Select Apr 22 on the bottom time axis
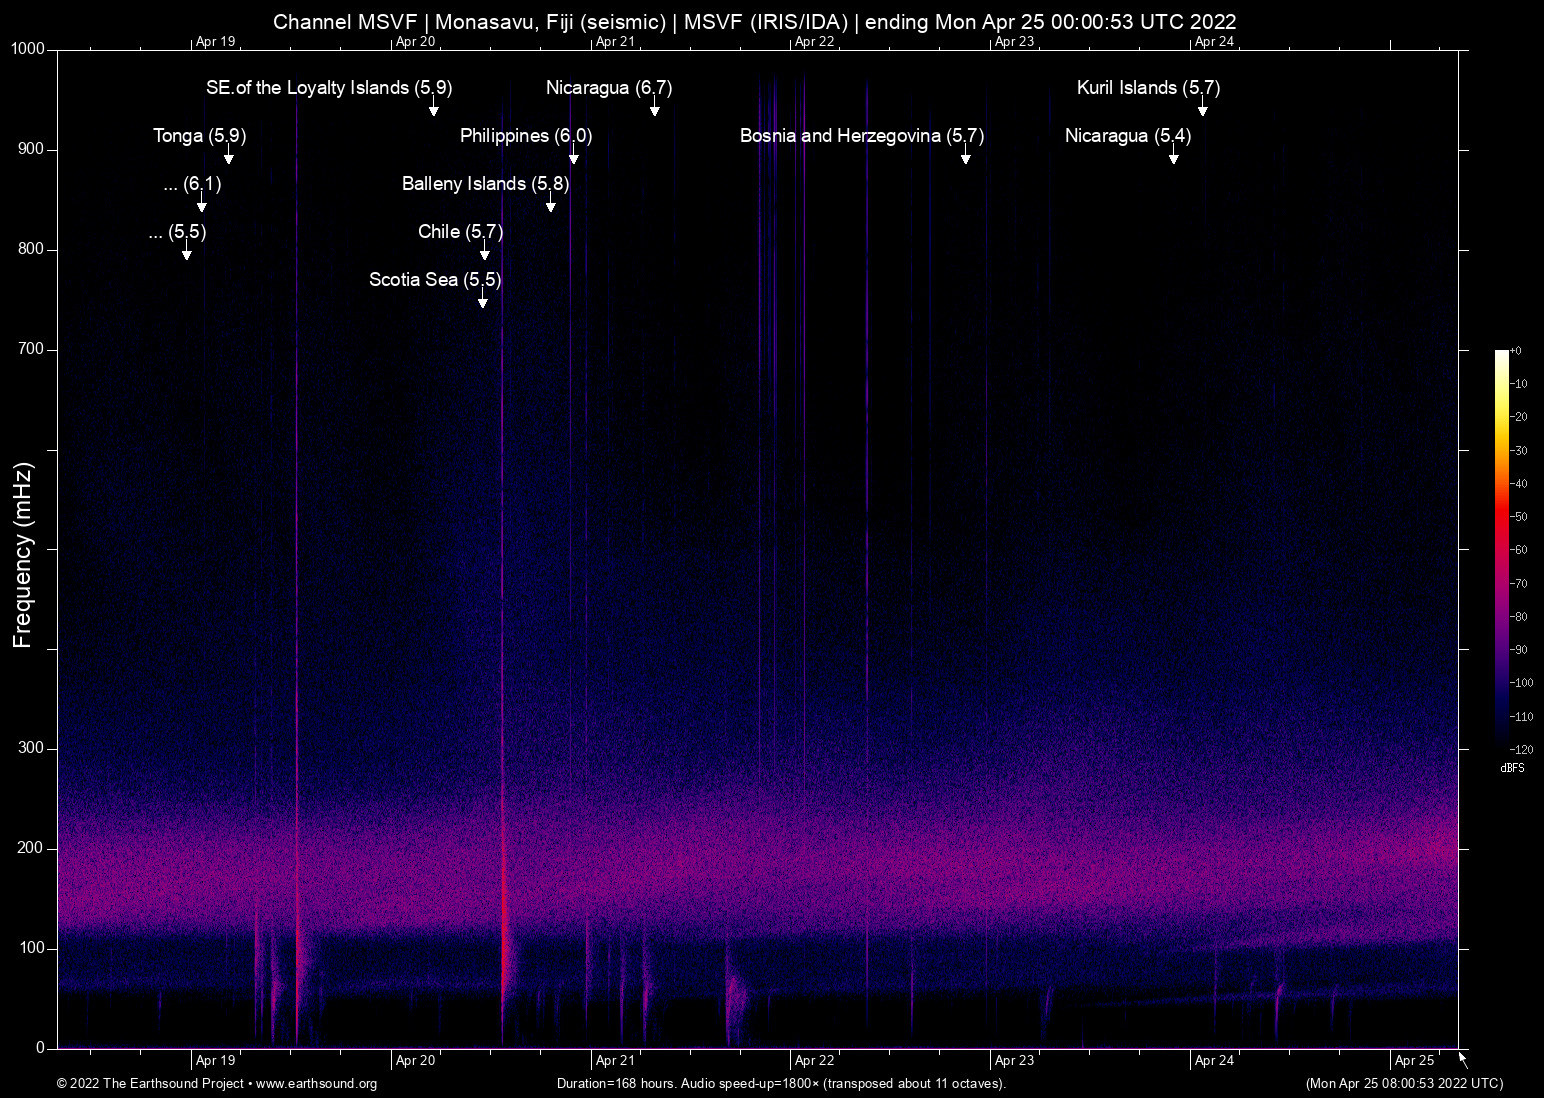Screen dimensions: 1544x1098 point(814,1061)
